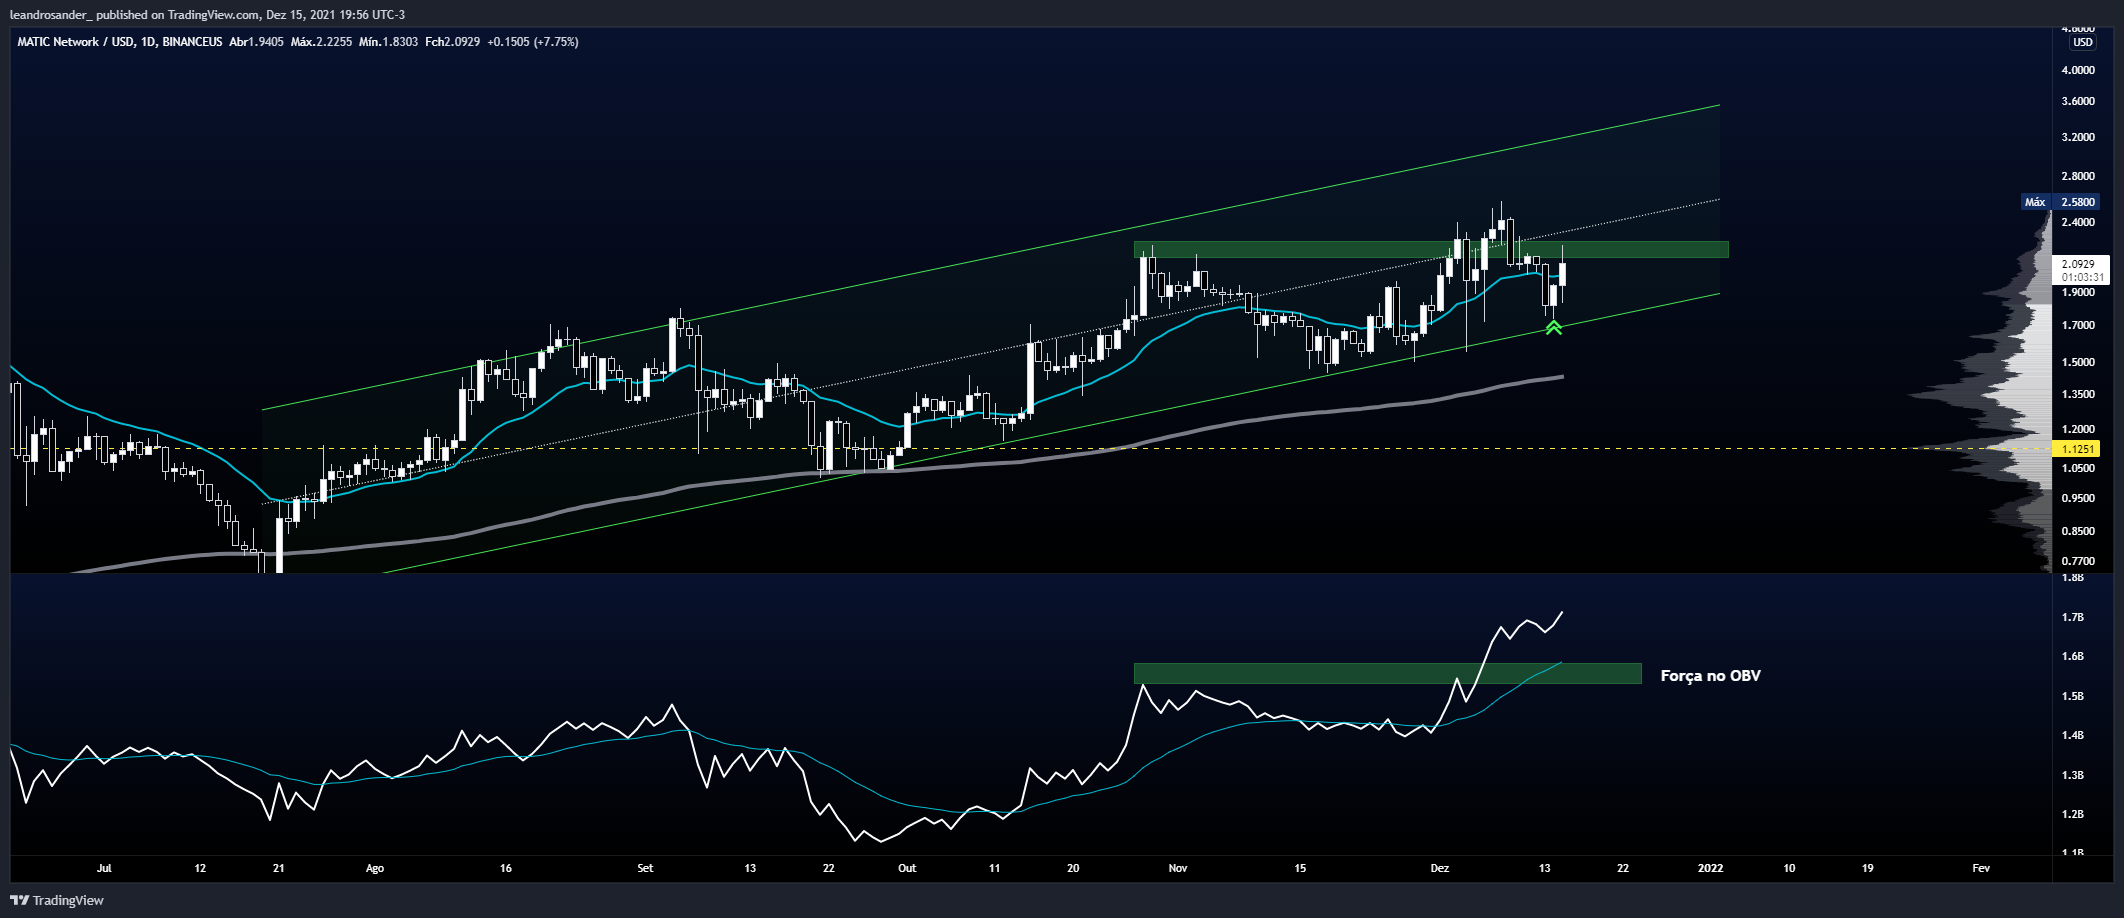Click the yellow 1.1251 price label

(2075, 449)
